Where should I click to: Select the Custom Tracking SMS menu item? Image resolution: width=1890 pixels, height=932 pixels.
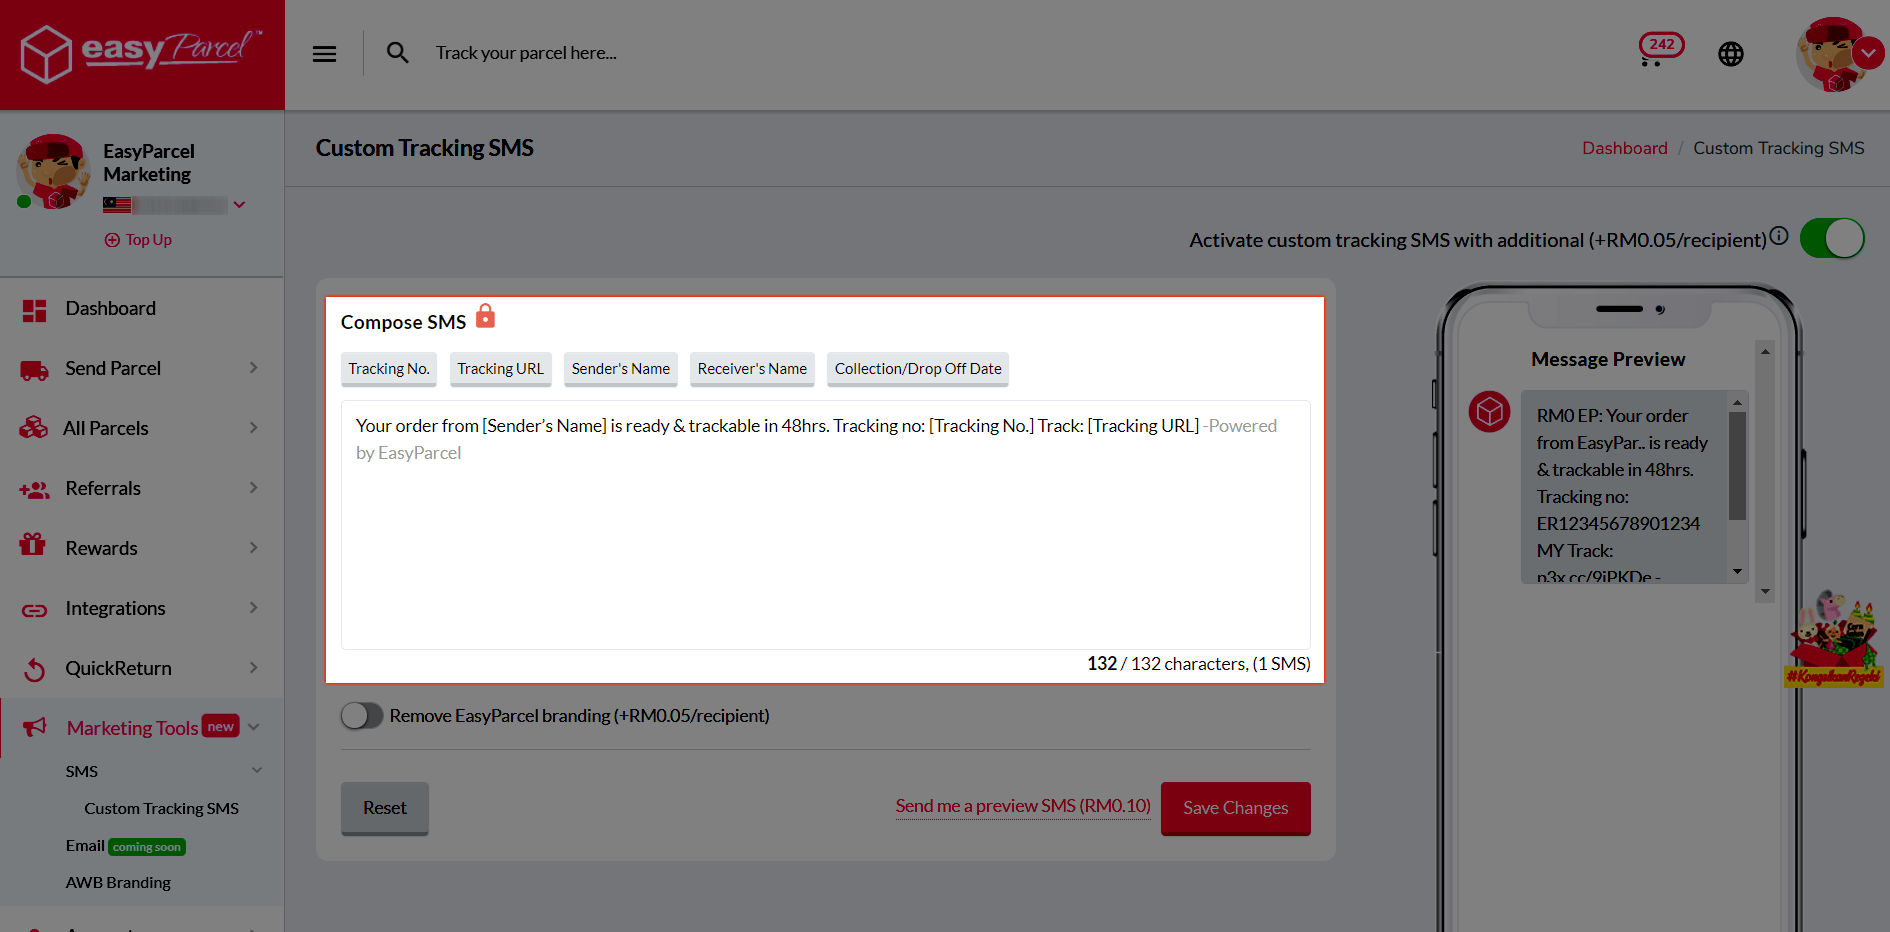pyautogui.click(x=161, y=808)
